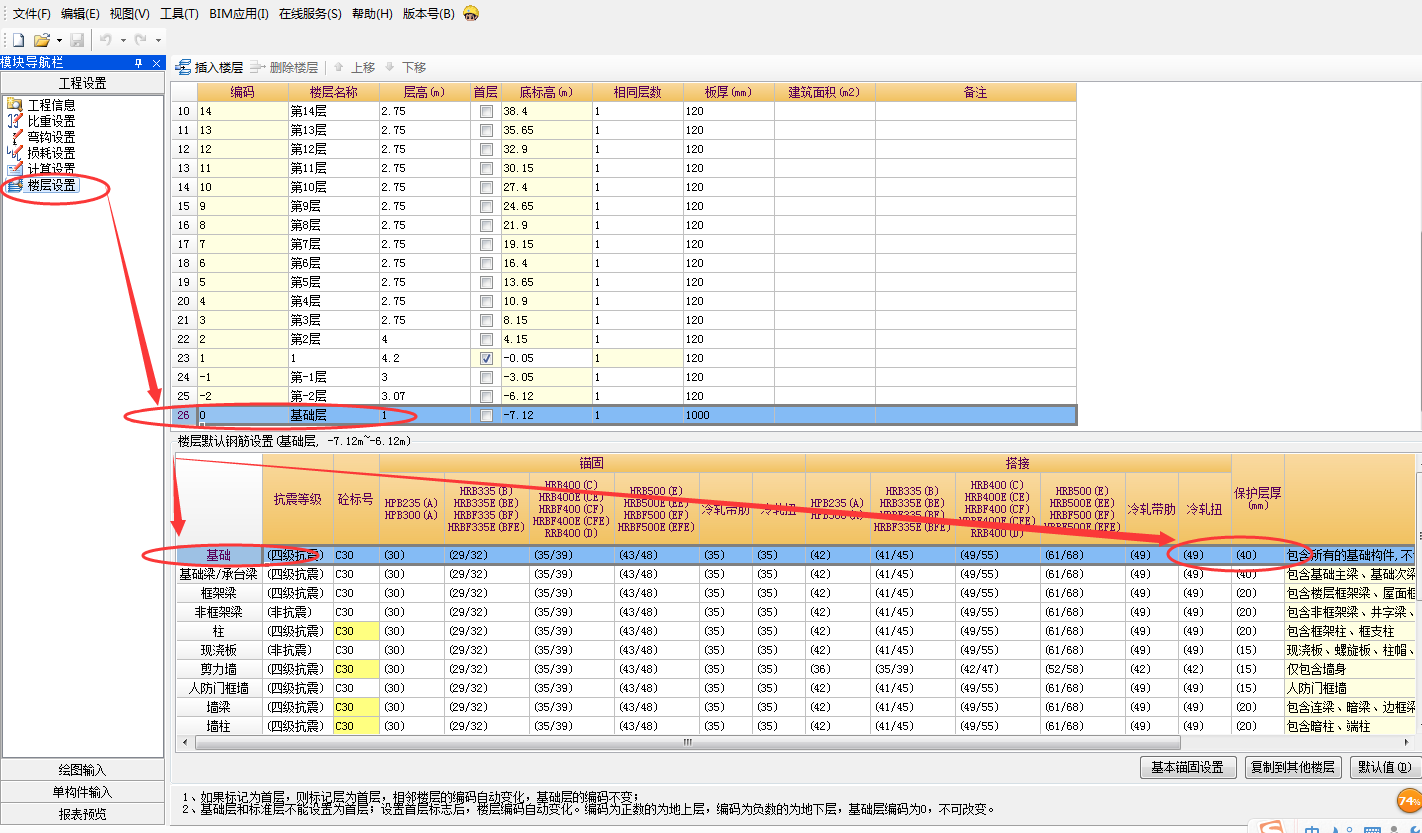Move the floor down with 下移
Screen dimensions: 1422x833
(x=405, y=67)
